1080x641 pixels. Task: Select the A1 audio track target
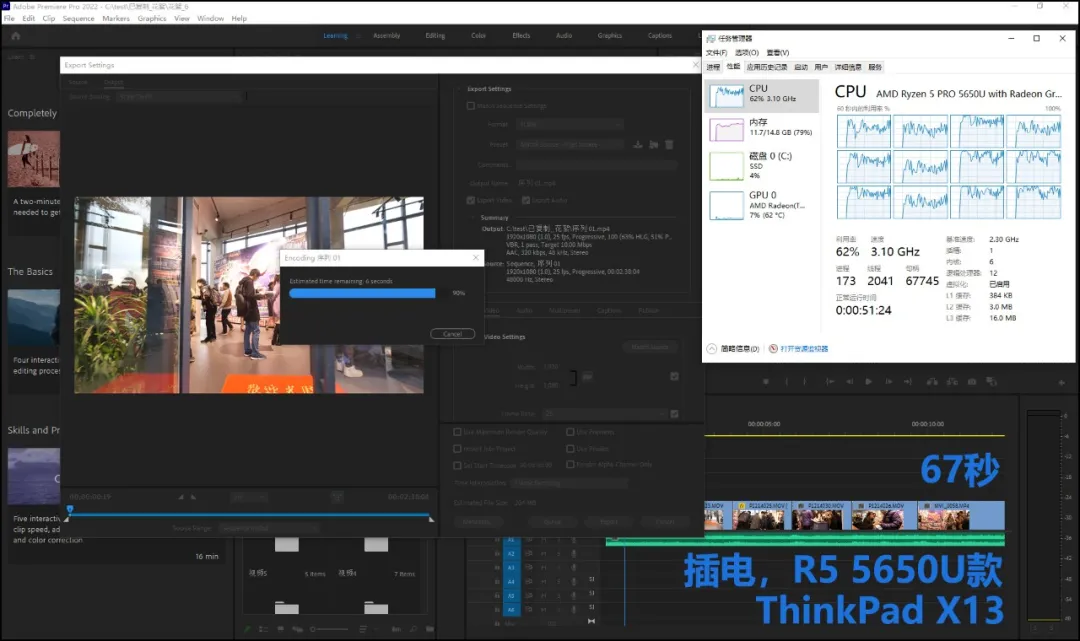click(510, 540)
